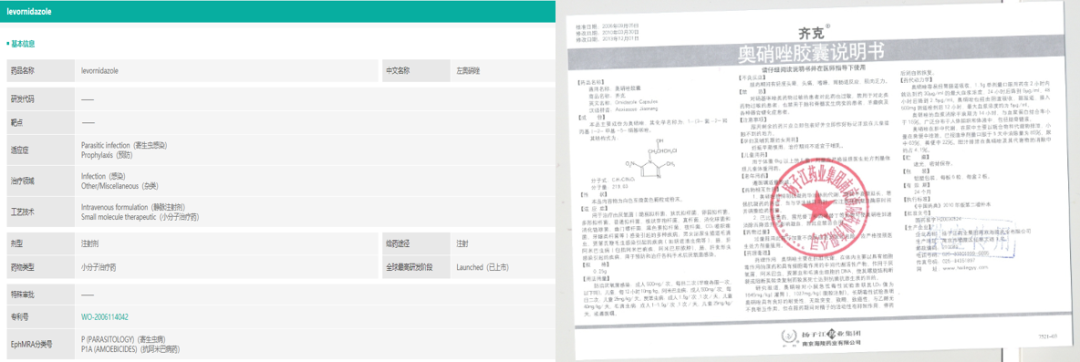Select the Prophylaxis indication text
1080x362 pixels.
point(108,155)
